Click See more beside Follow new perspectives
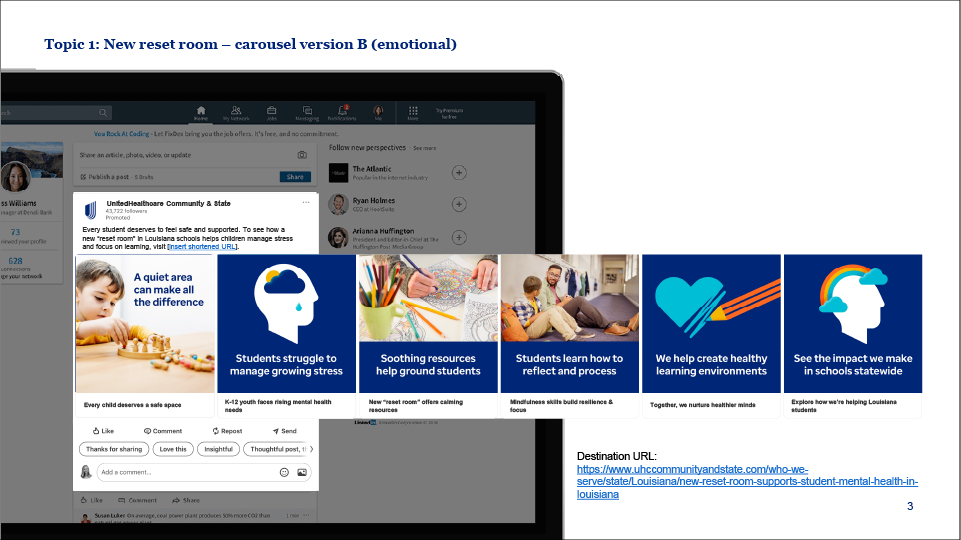 click(x=424, y=148)
